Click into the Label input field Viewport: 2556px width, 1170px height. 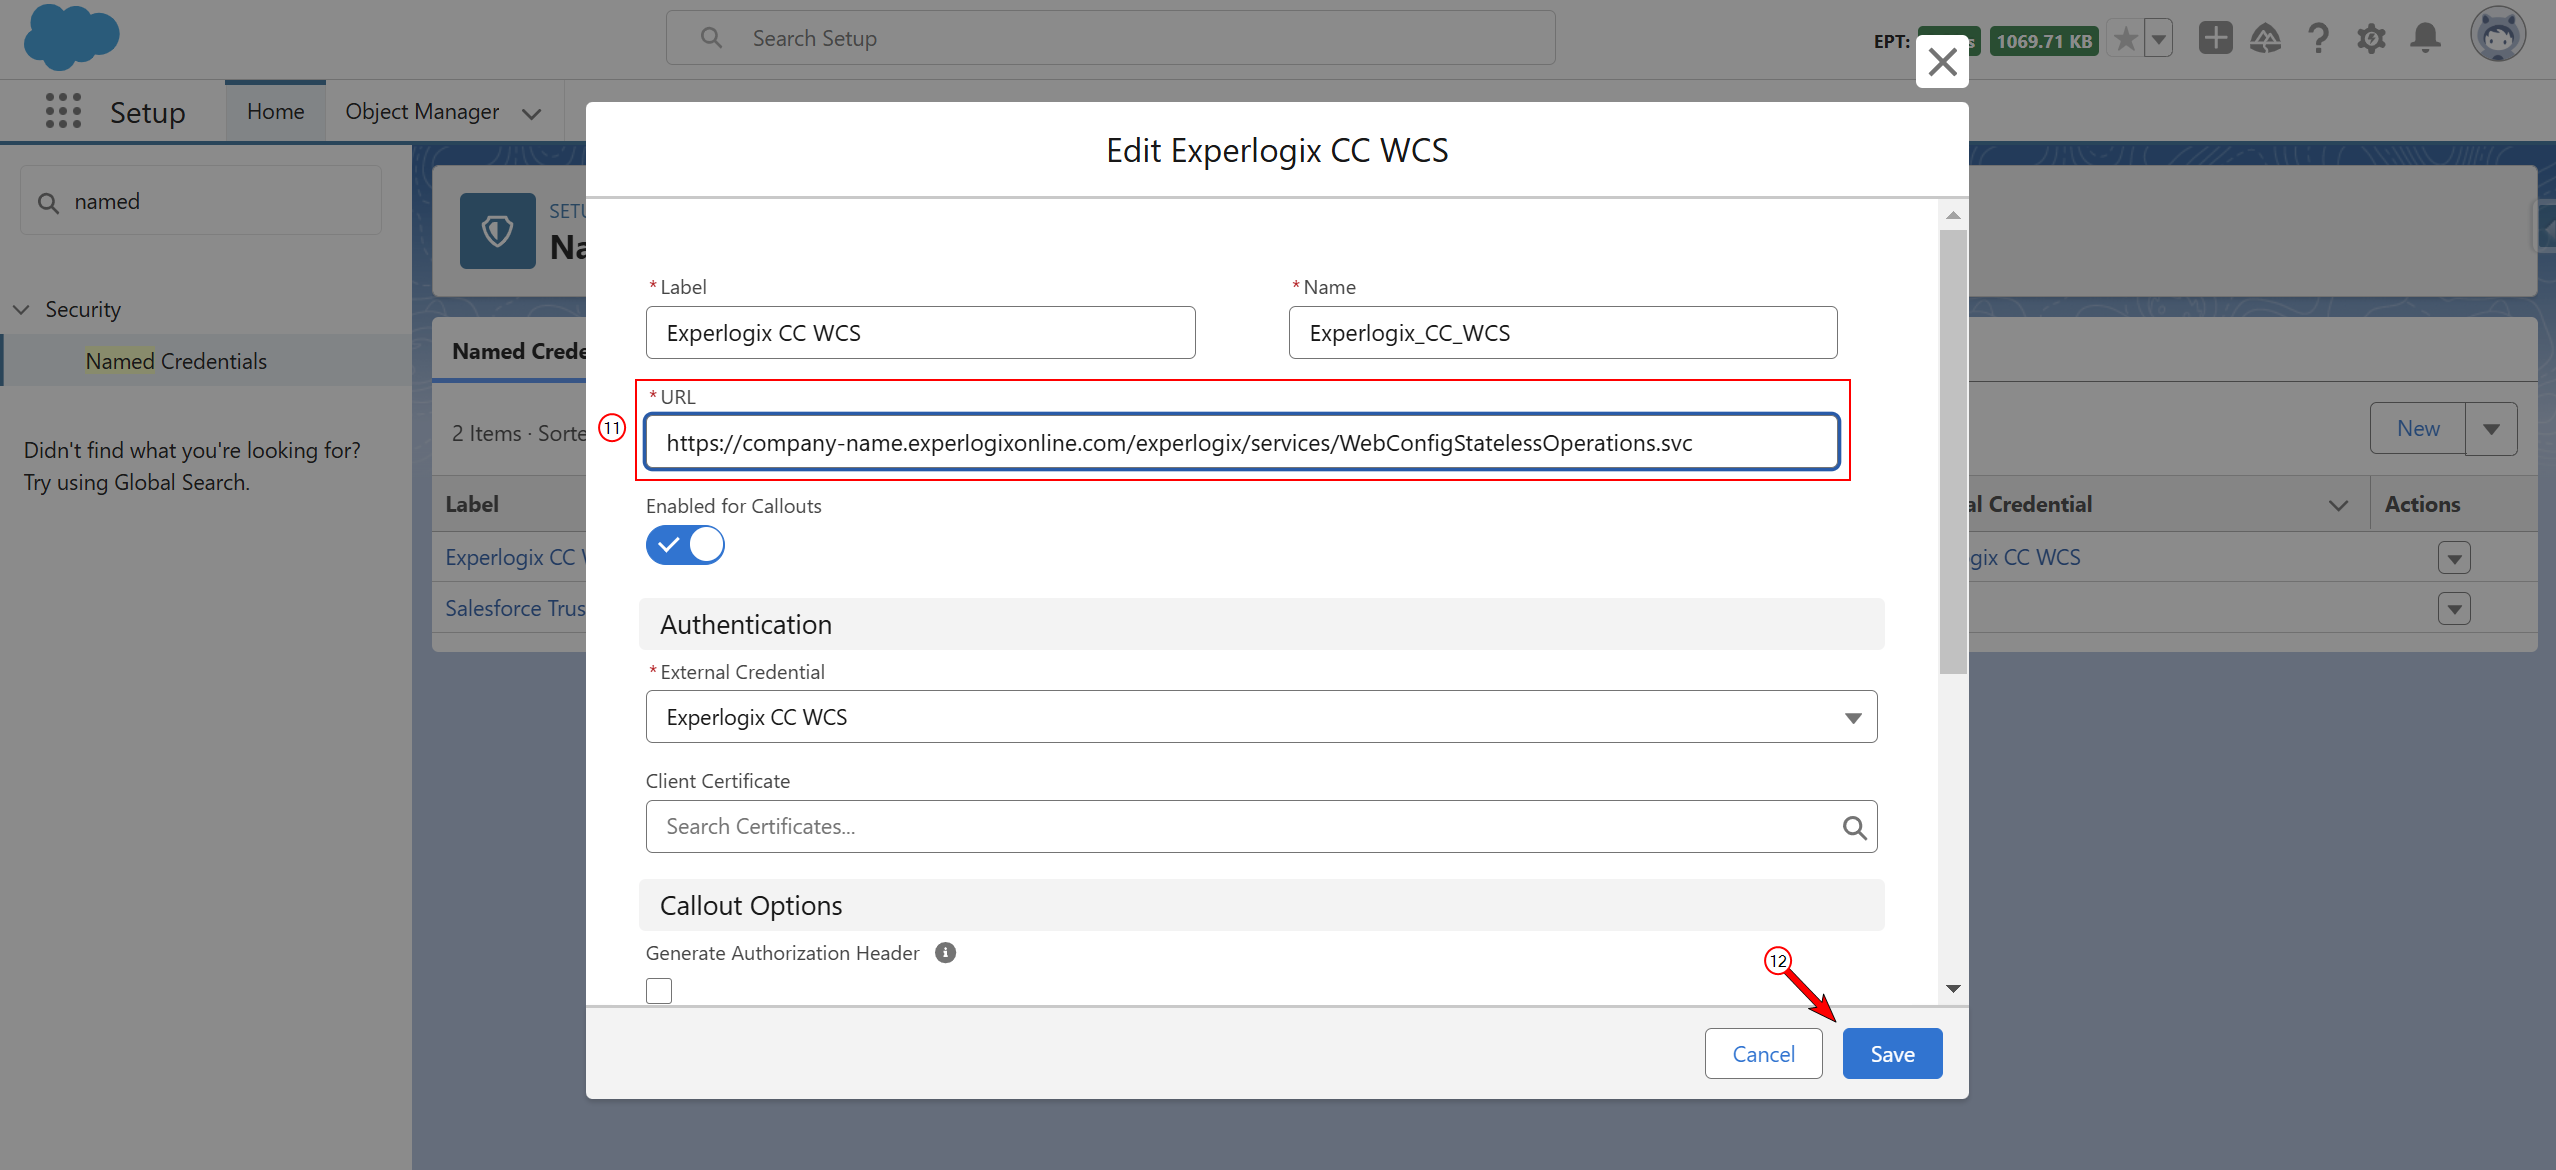pos(920,333)
